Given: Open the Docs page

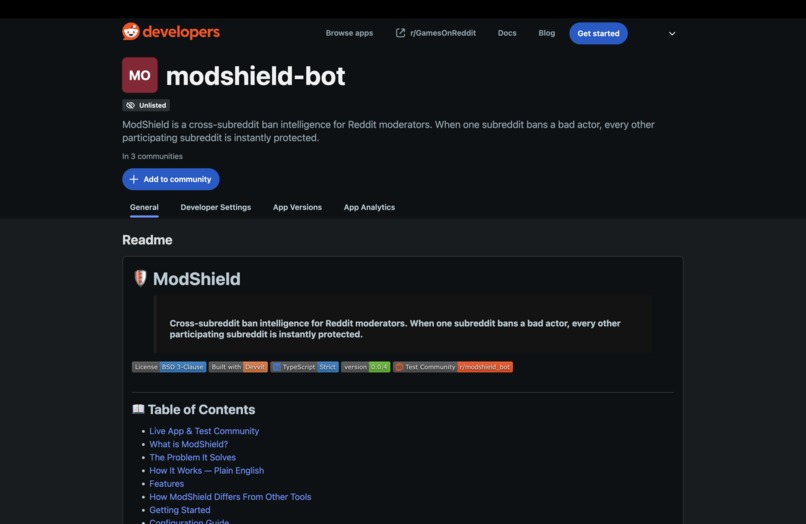Looking at the screenshot, I should [x=507, y=33].
